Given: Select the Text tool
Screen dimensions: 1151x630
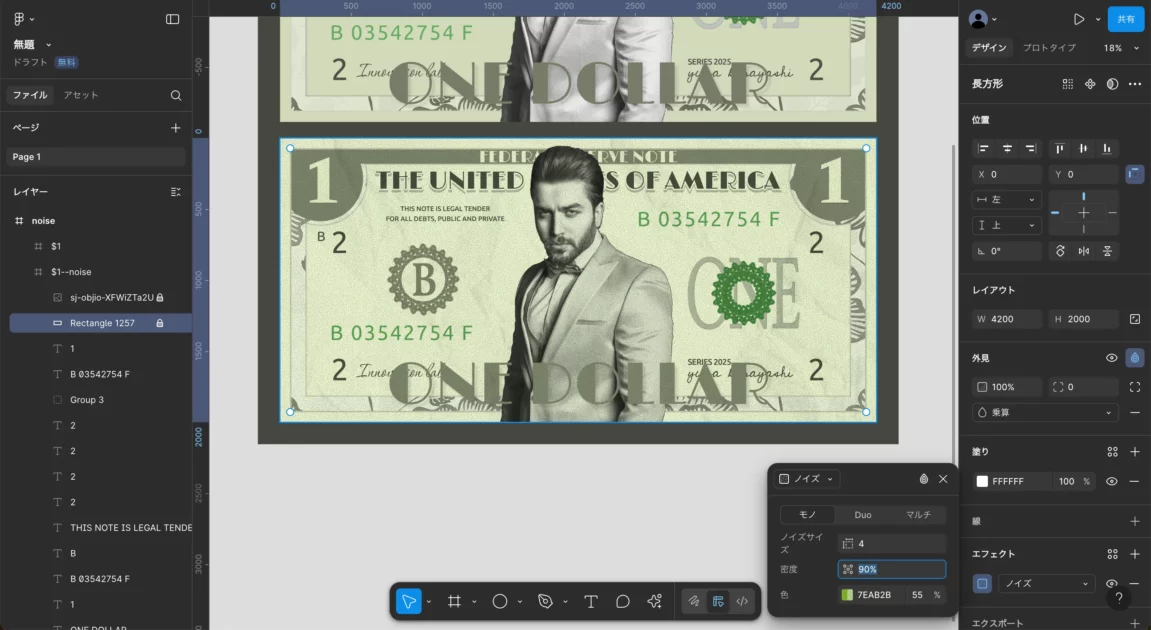Looking at the screenshot, I should tap(591, 601).
